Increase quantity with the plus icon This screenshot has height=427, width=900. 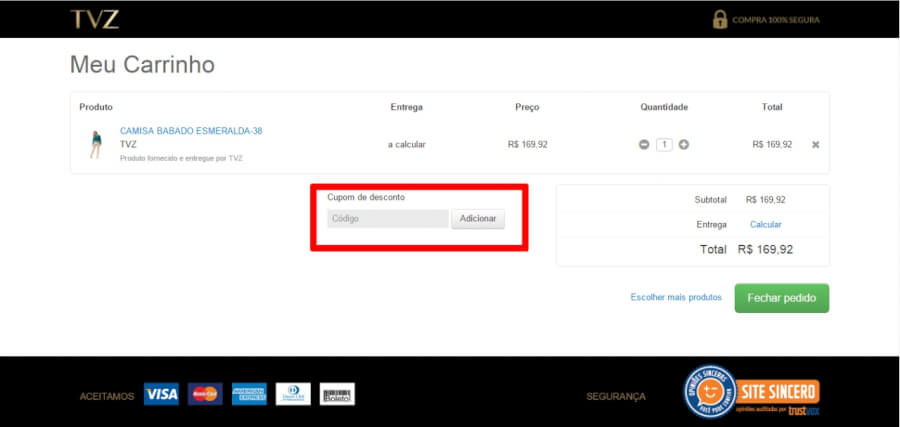click(684, 145)
